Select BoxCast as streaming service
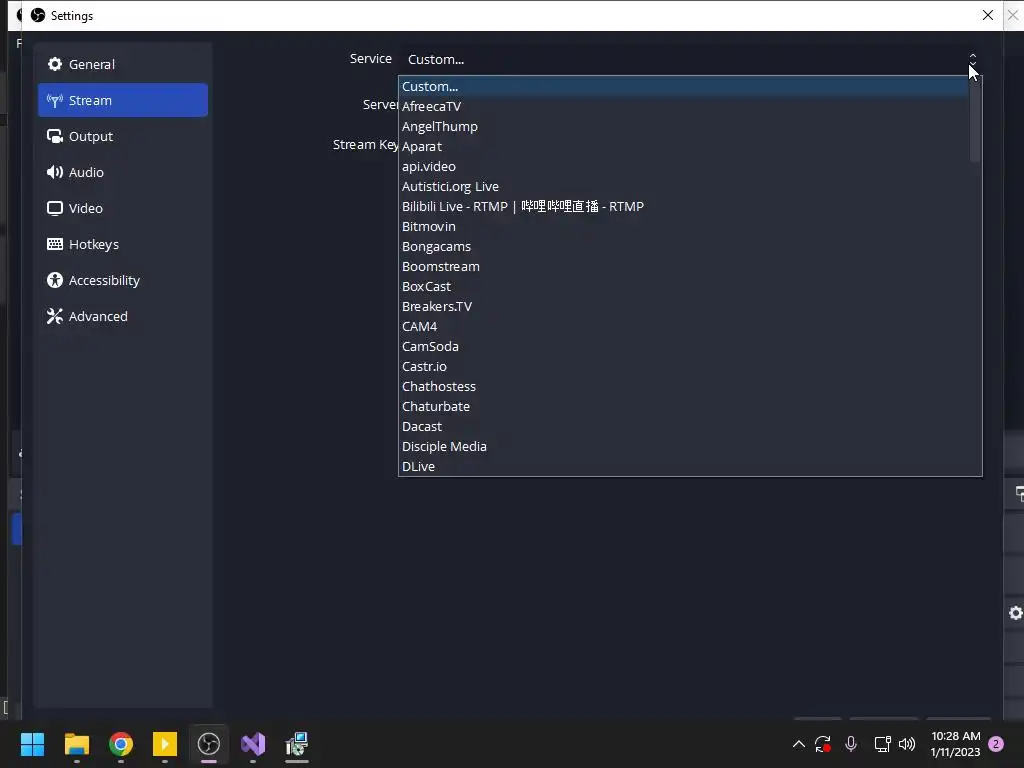 (684, 287)
